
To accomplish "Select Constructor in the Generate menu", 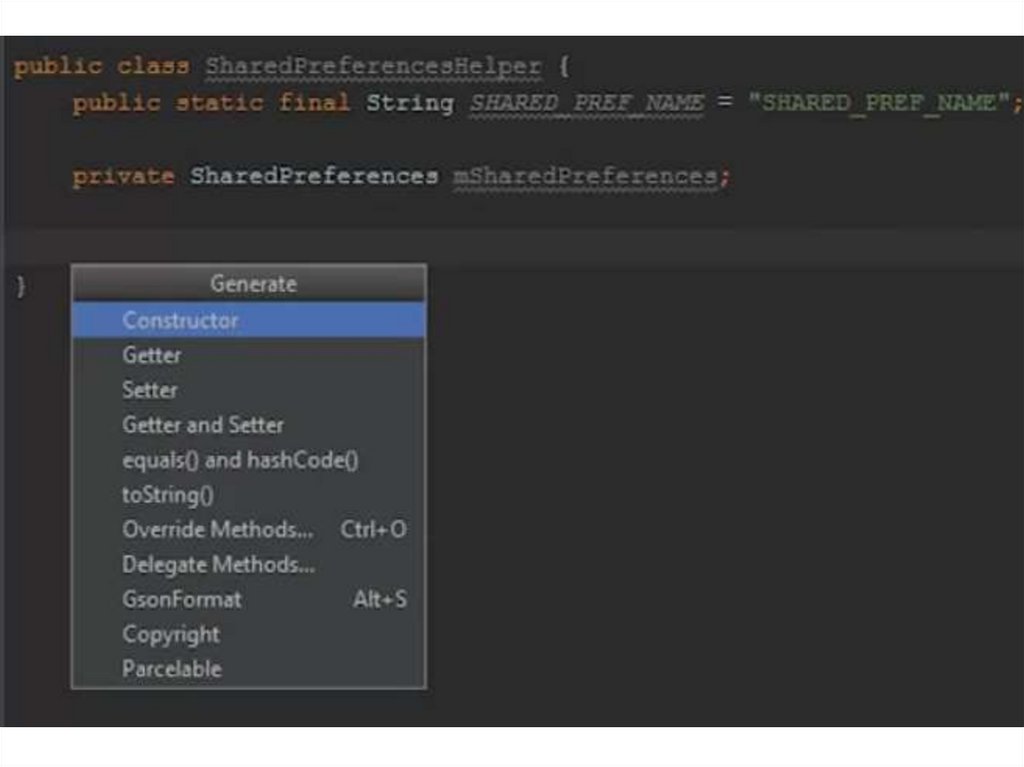I will tap(180, 320).
